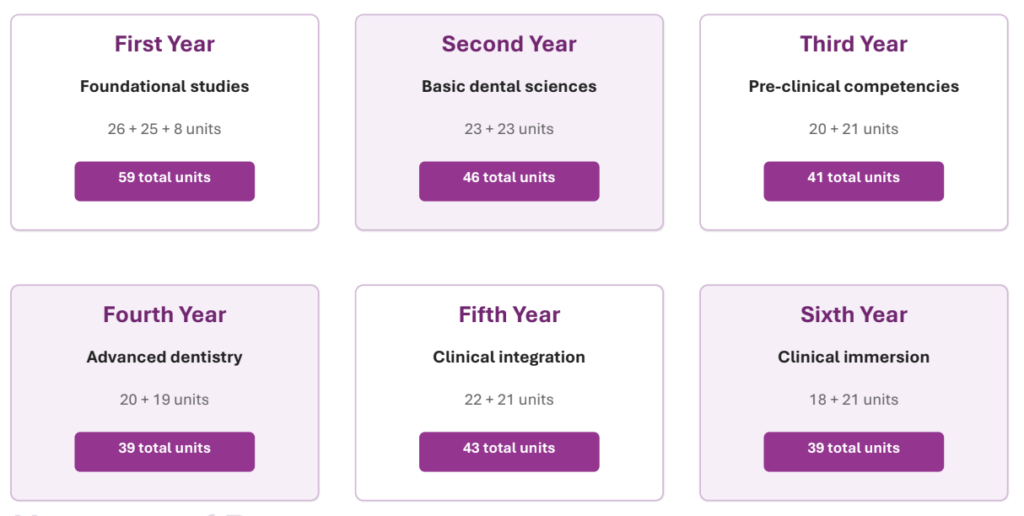Viewport: 1024px width, 516px height.
Task: Click the Second Year card title
Action: point(509,44)
